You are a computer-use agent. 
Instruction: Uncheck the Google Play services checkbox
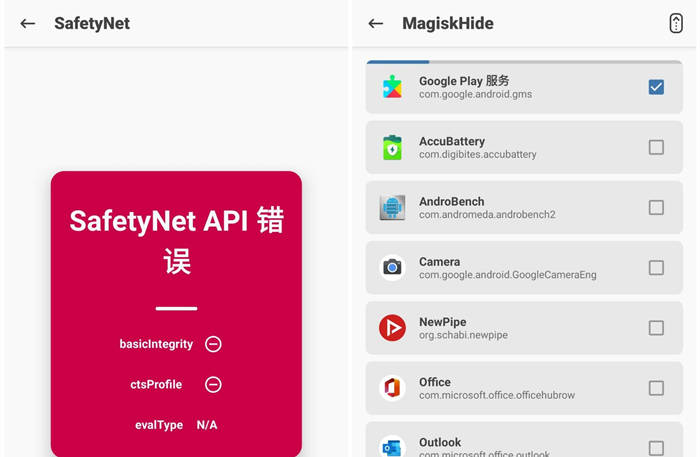656,87
